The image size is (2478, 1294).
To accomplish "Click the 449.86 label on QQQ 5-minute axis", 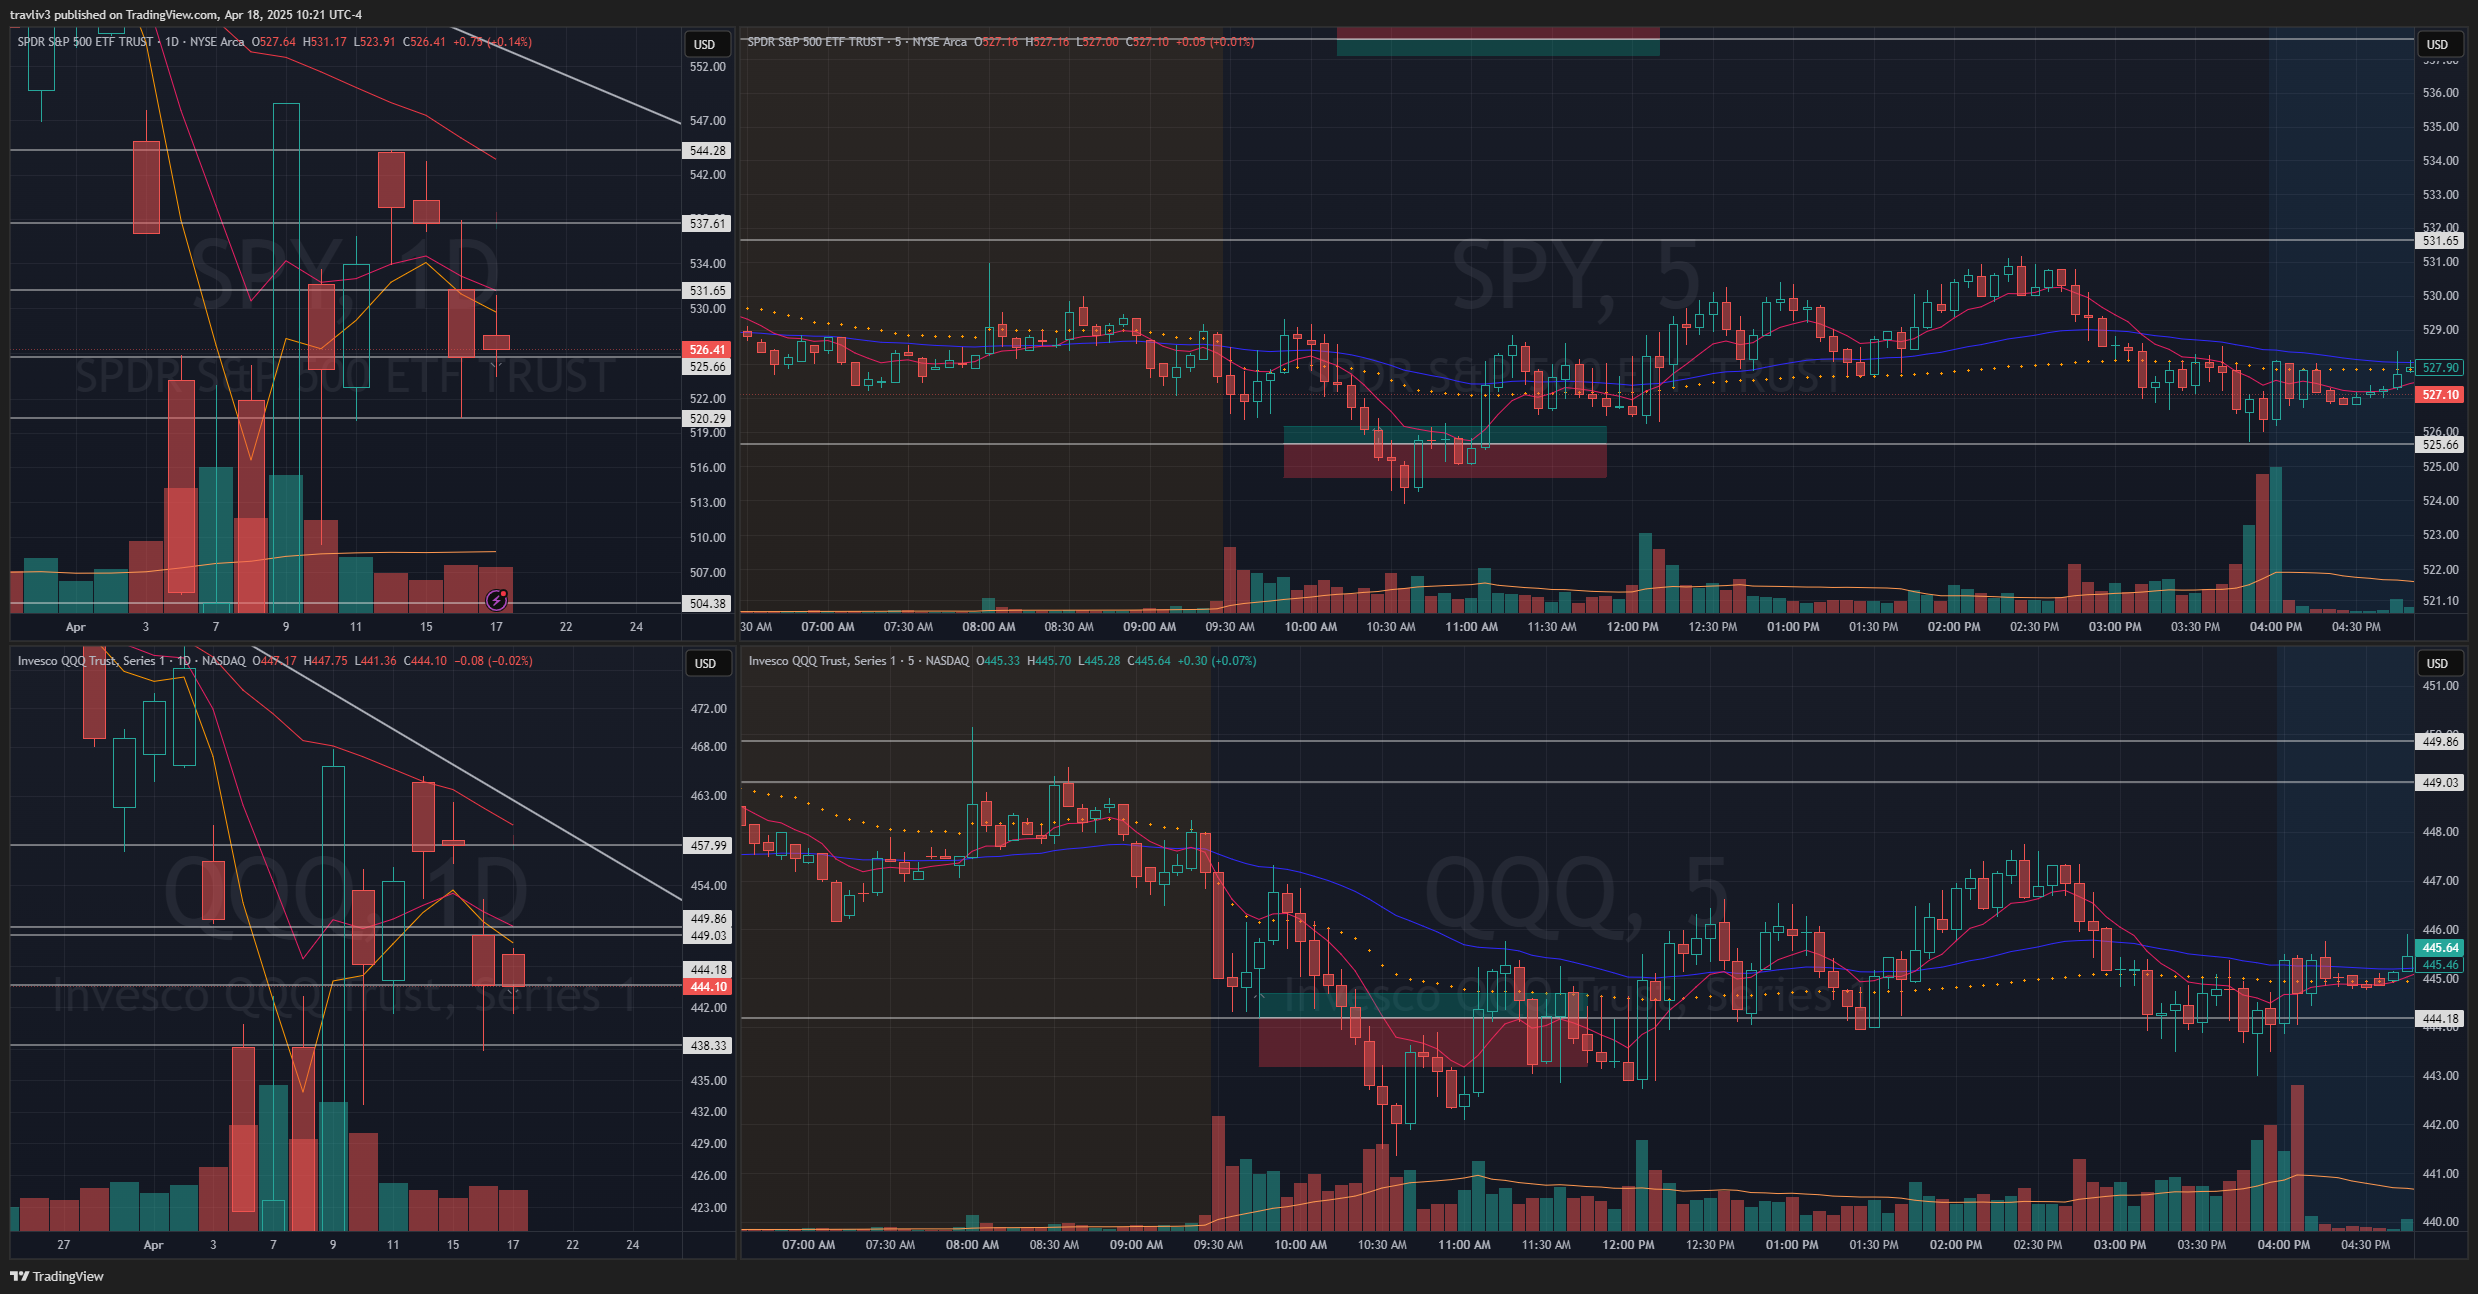I will 2440,742.
